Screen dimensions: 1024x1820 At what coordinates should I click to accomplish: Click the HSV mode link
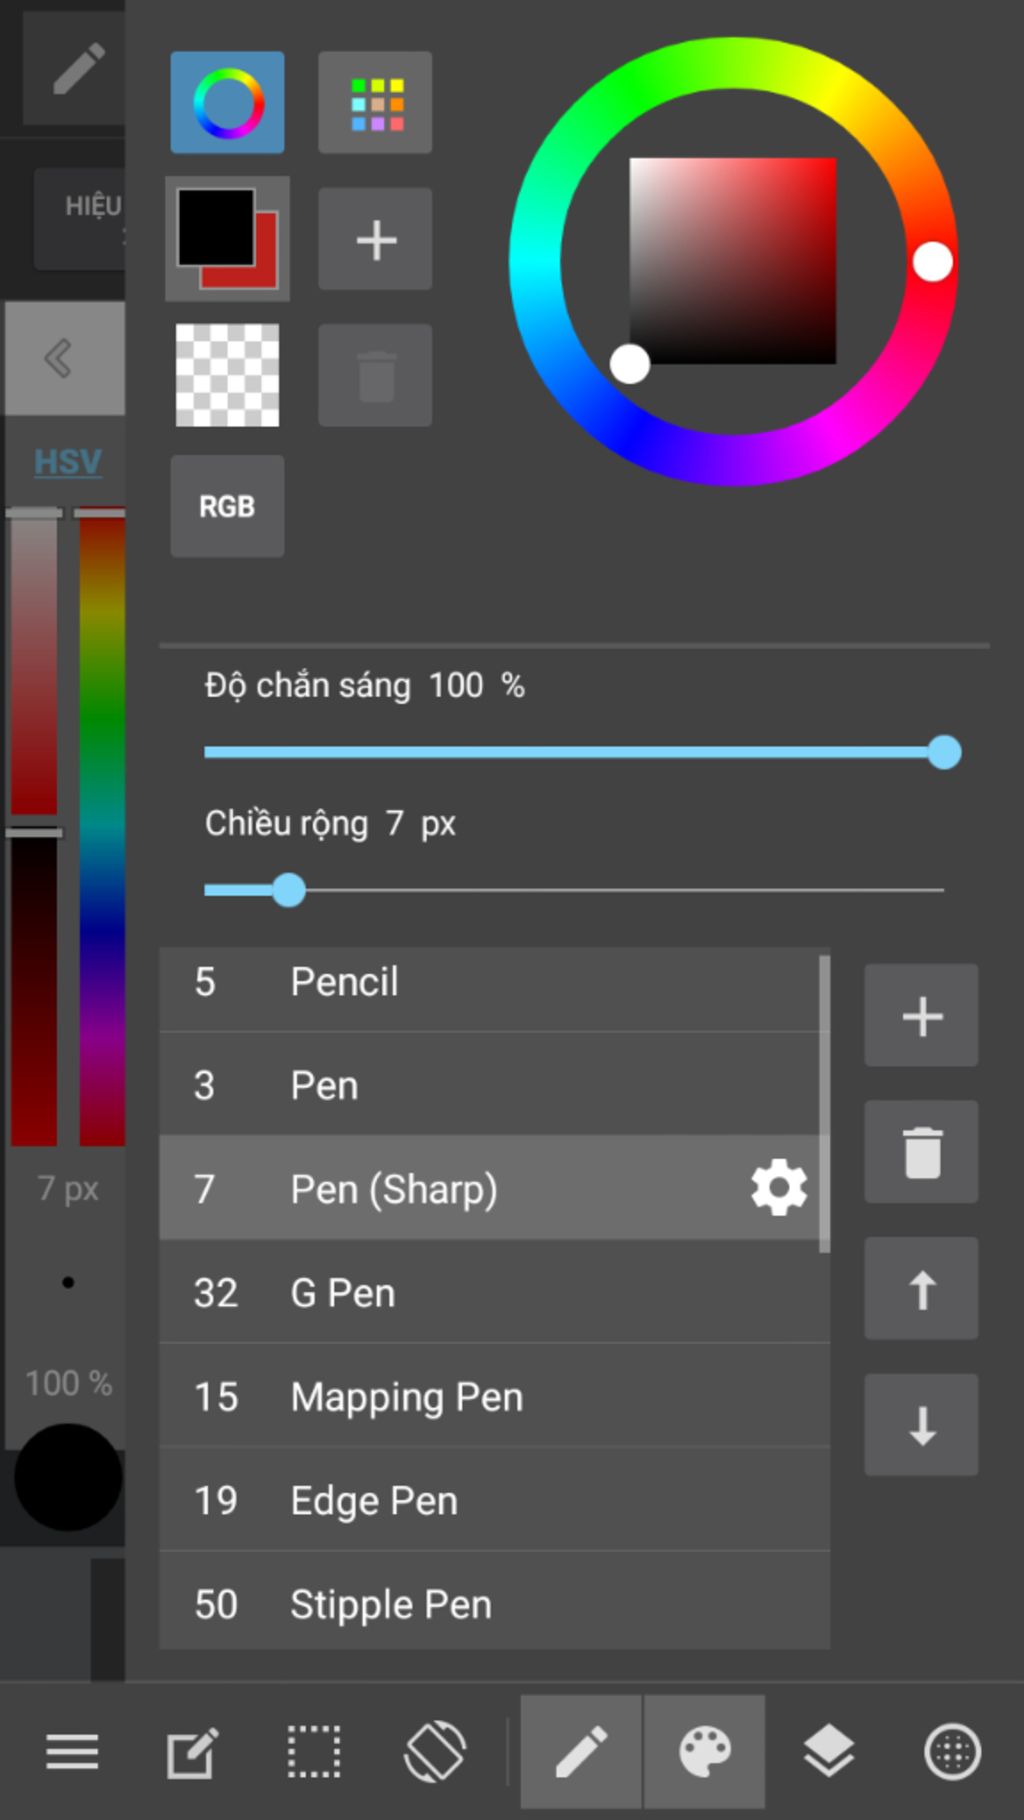point(68,462)
